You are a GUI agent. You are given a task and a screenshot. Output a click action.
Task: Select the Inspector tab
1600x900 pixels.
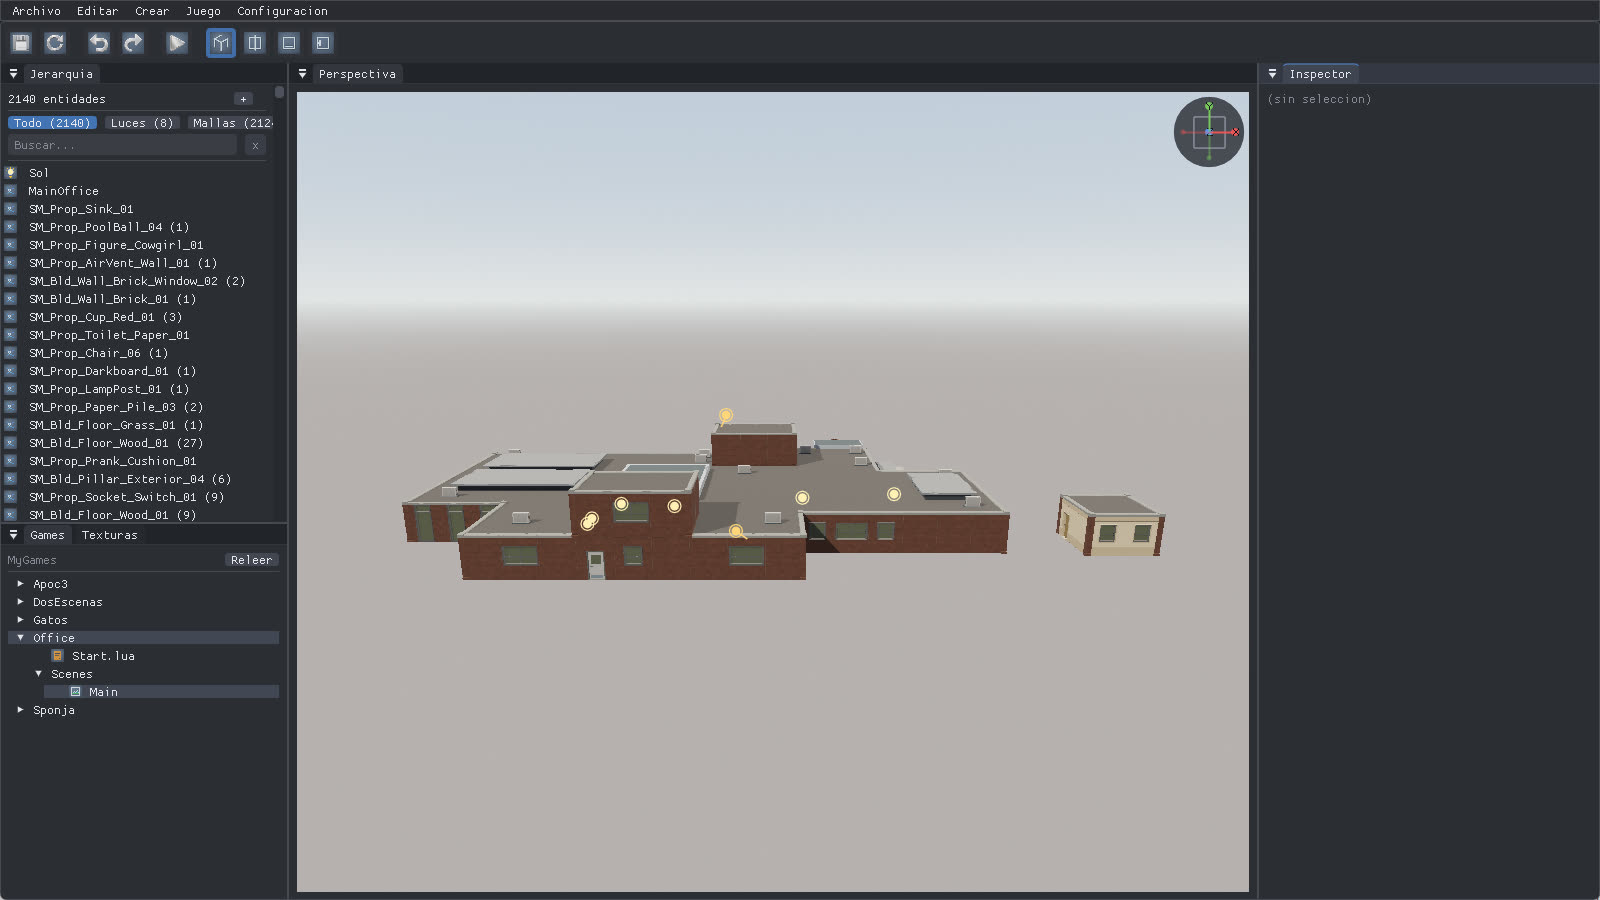(1320, 74)
